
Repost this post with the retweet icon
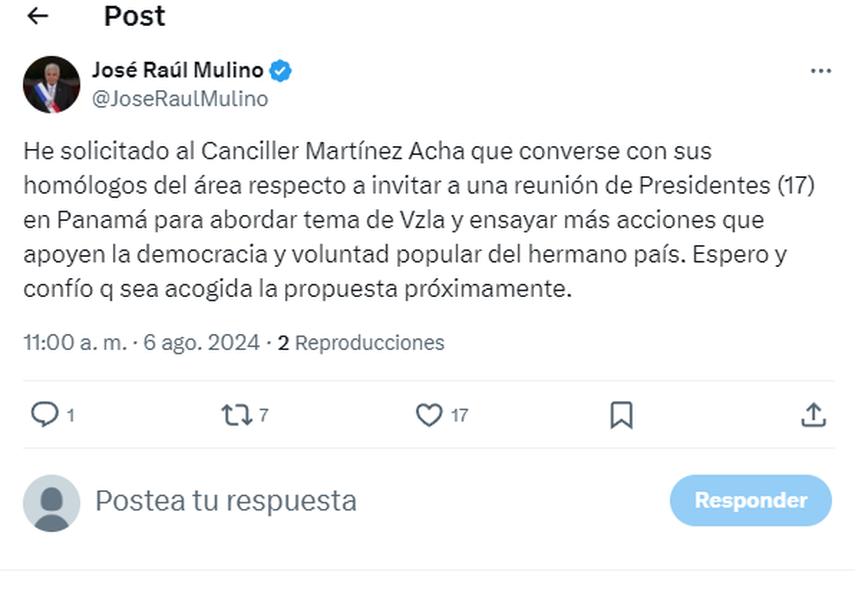(x=237, y=414)
